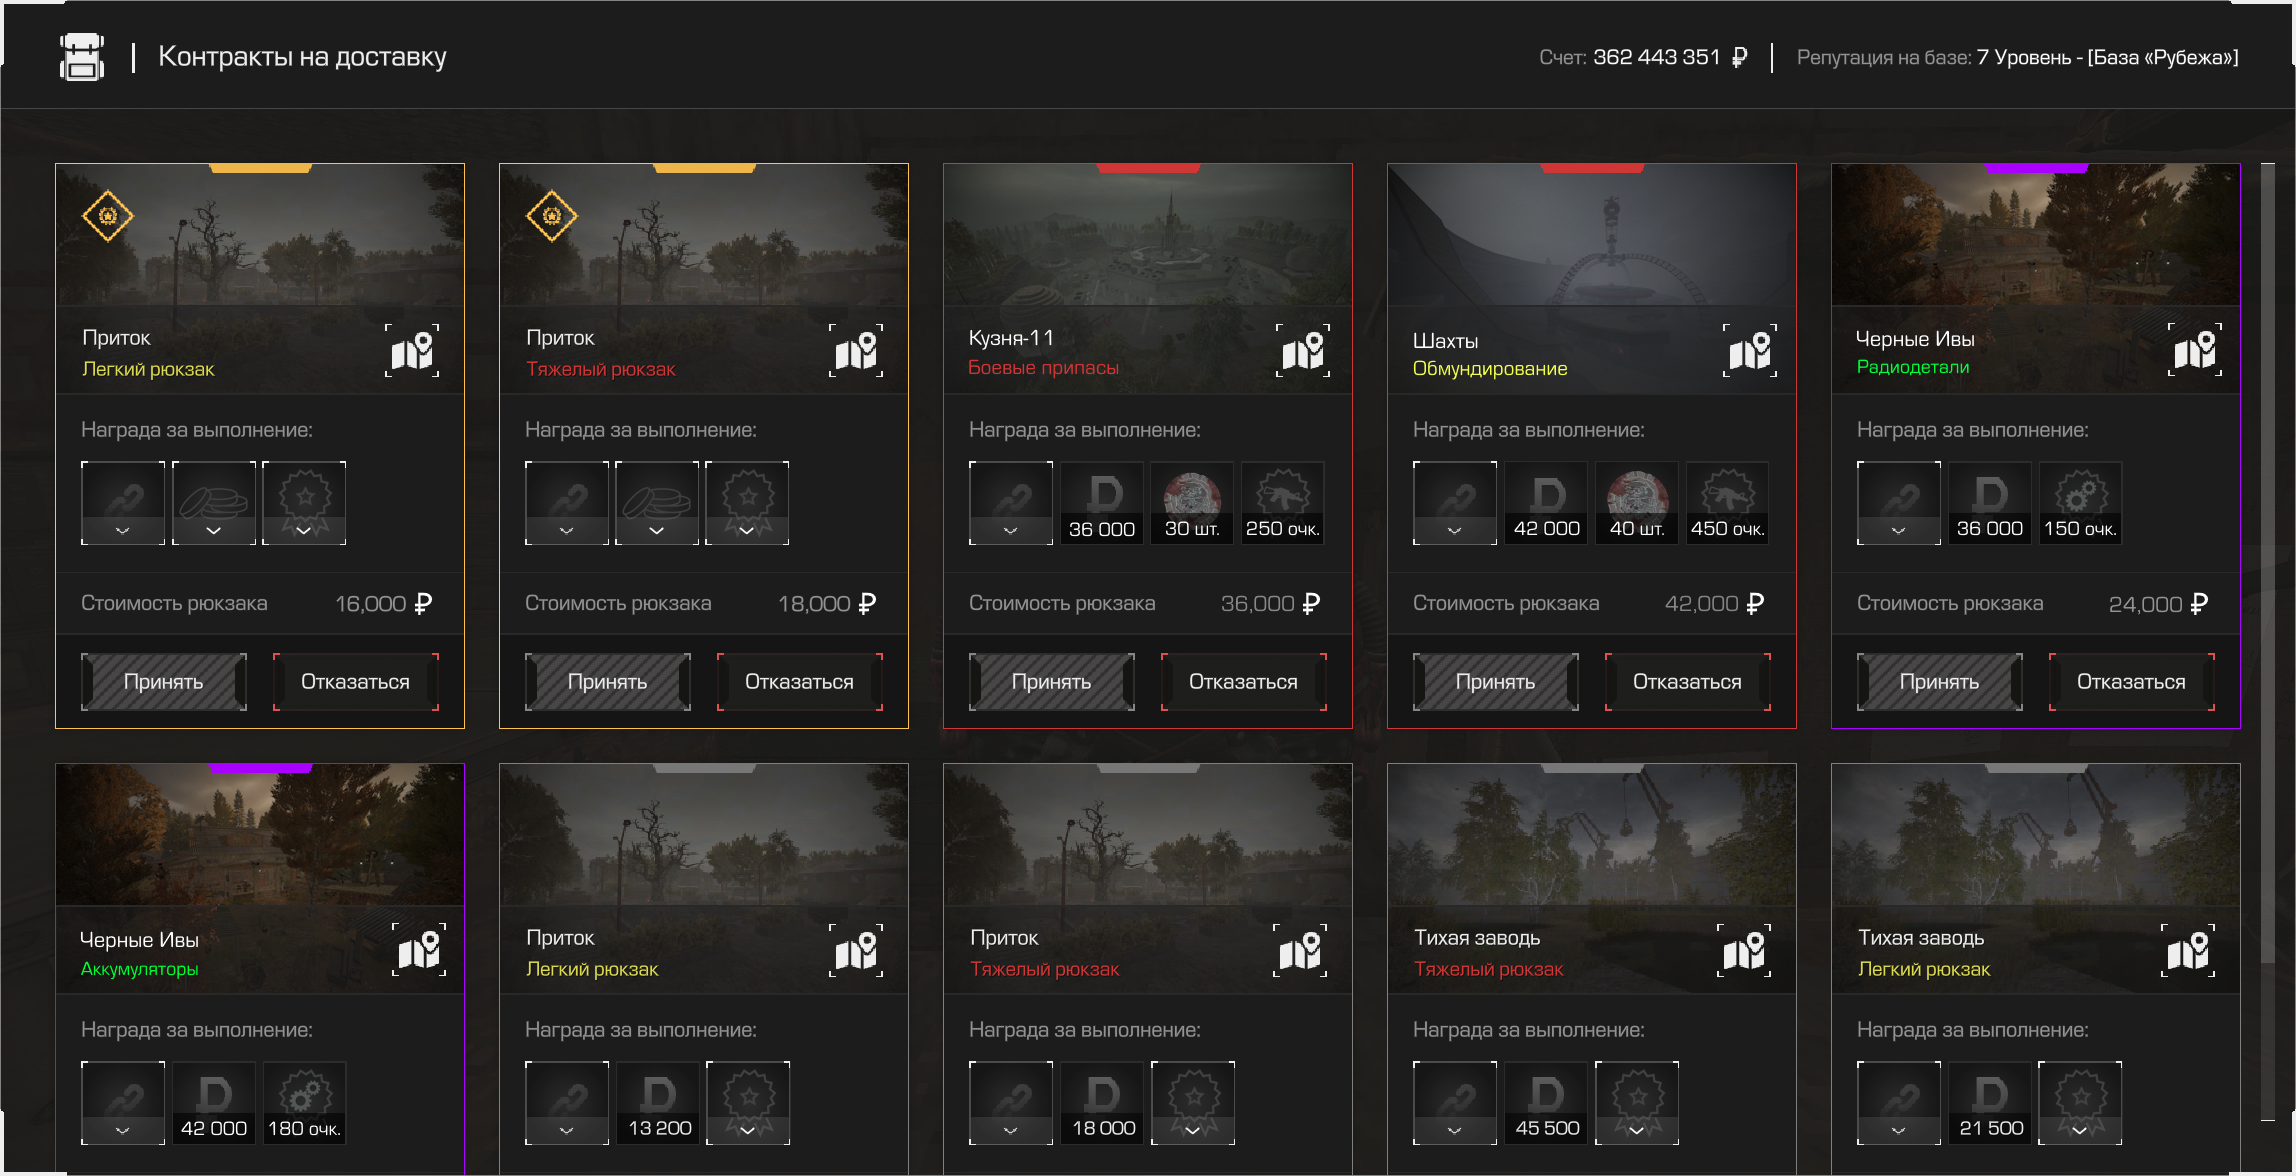Expand the chain reward on the Кузня-11 card
Image resolution: width=2296 pixels, height=1176 pixels.
point(1010,530)
